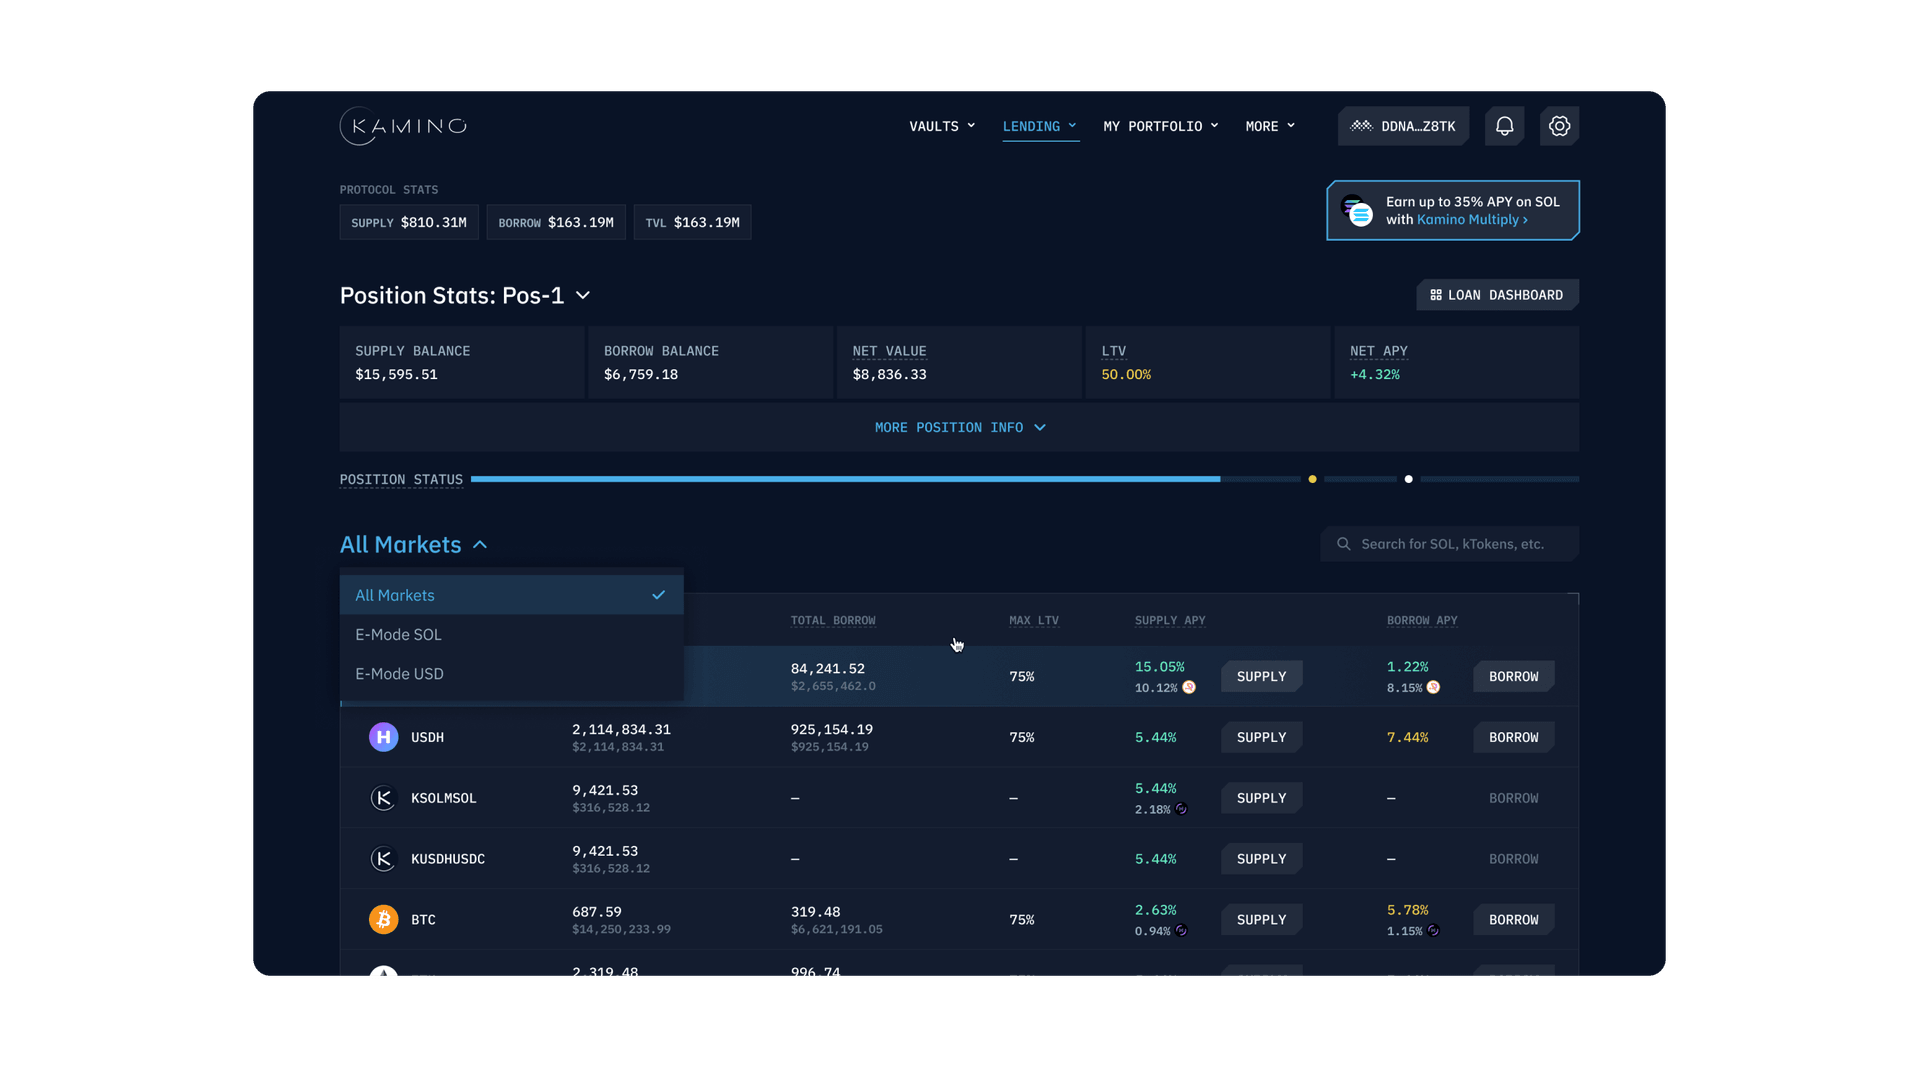Supply KSOLMSOL
Image resolution: width=1920 pixels, height=1067 pixels.
[x=1261, y=798]
